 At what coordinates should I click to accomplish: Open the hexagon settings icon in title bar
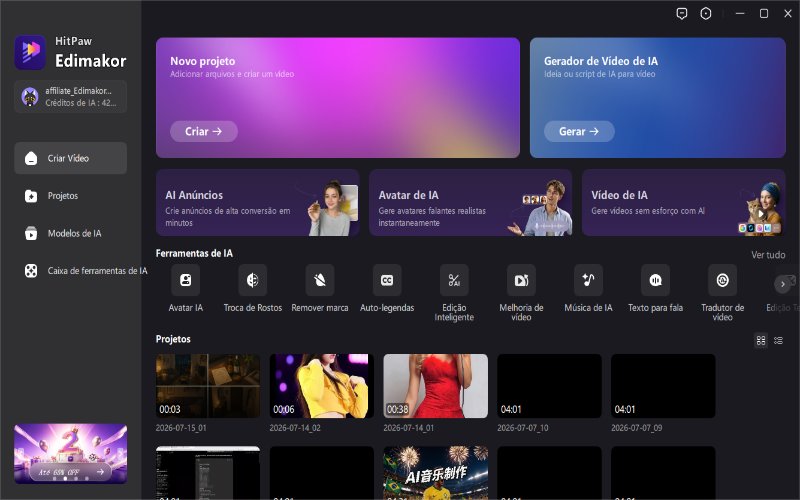point(706,14)
